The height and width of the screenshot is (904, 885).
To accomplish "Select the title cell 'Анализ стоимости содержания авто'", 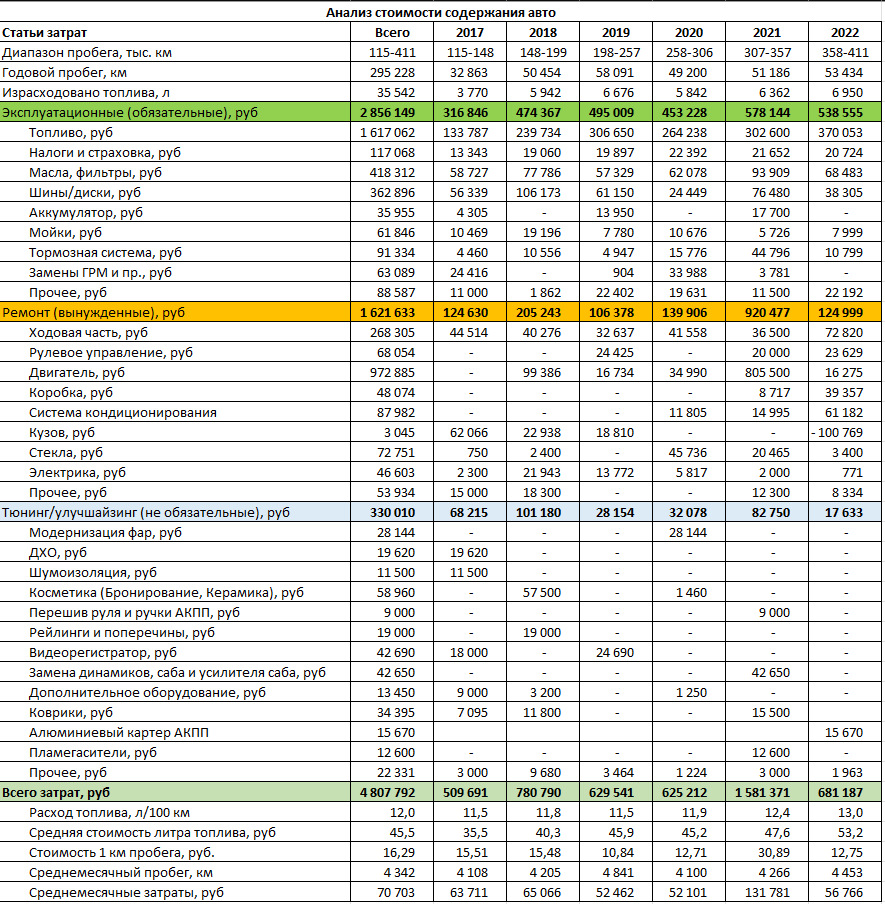I will [441, 12].
